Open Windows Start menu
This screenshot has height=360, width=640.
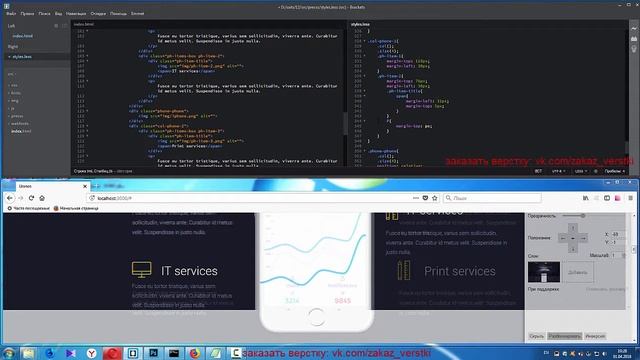pyautogui.click(x=9, y=353)
